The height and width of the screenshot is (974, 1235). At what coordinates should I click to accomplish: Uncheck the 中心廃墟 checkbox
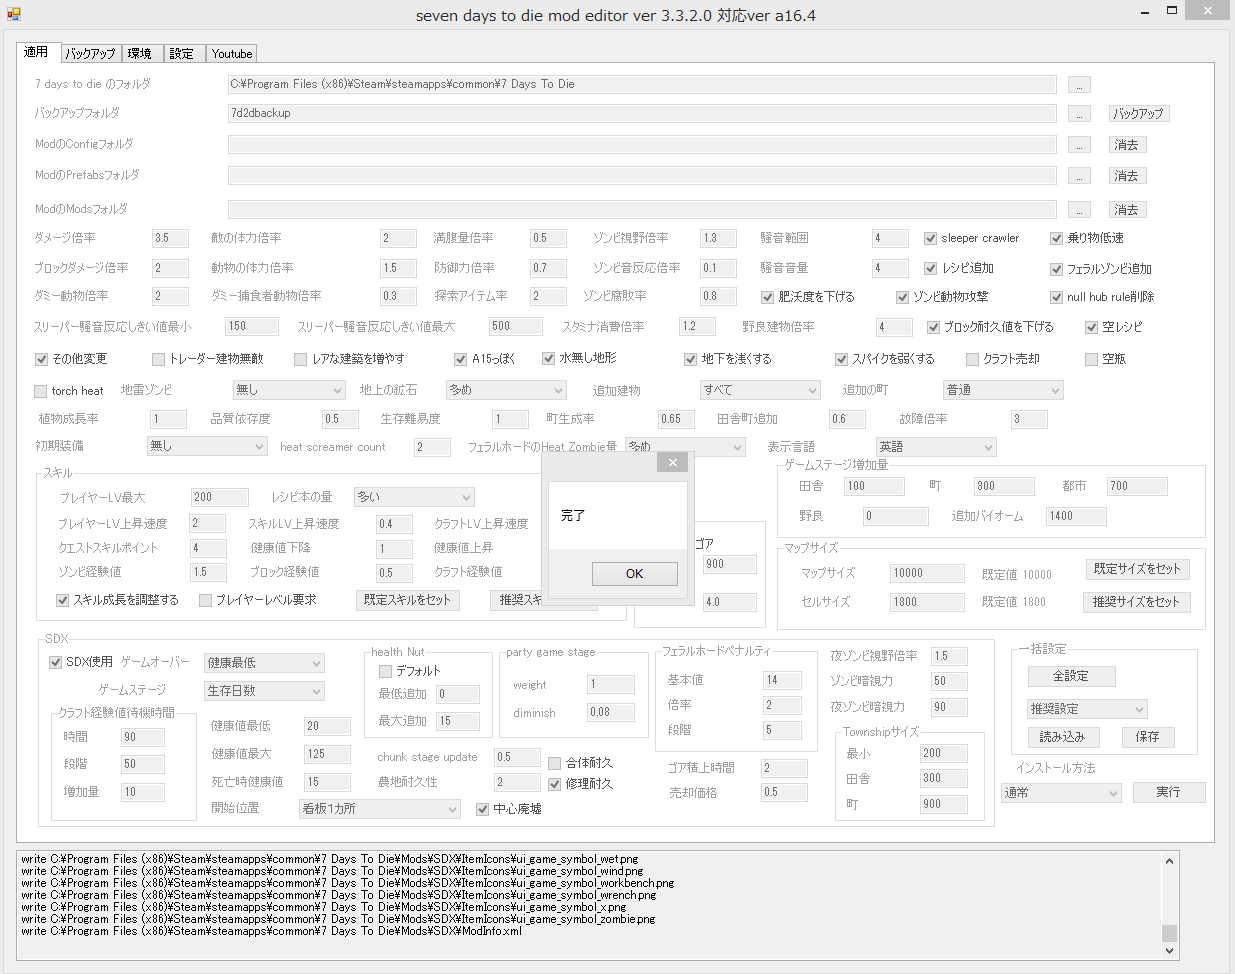pos(483,809)
